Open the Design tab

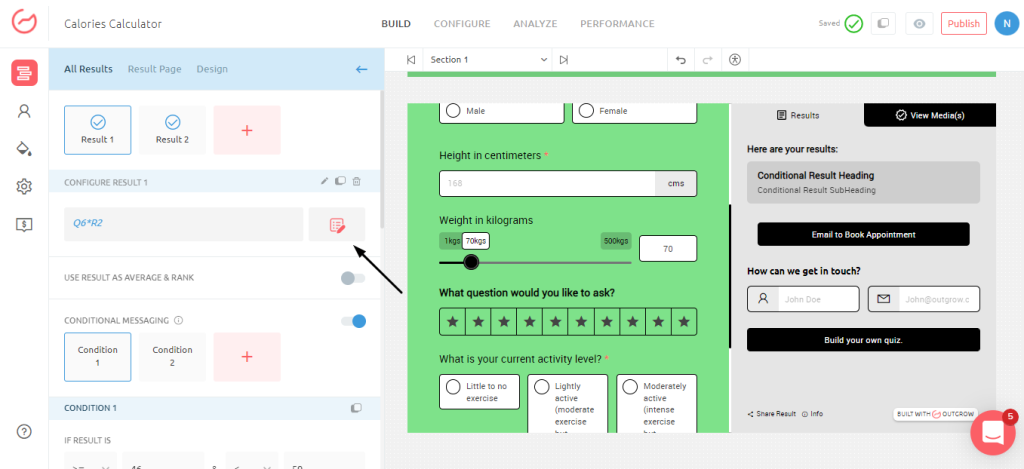tap(212, 69)
